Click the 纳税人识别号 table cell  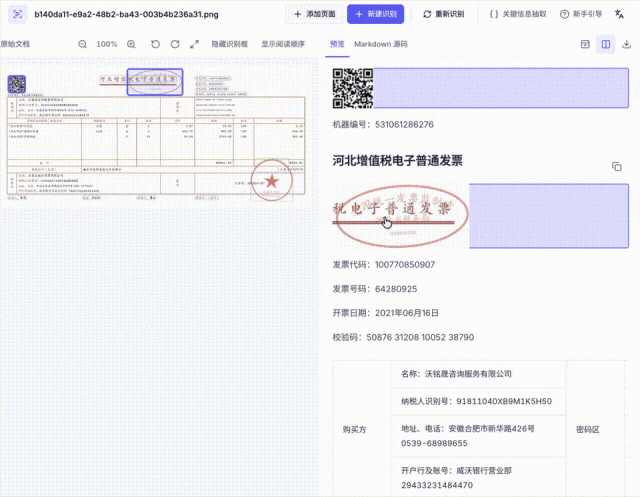coord(478,402)
